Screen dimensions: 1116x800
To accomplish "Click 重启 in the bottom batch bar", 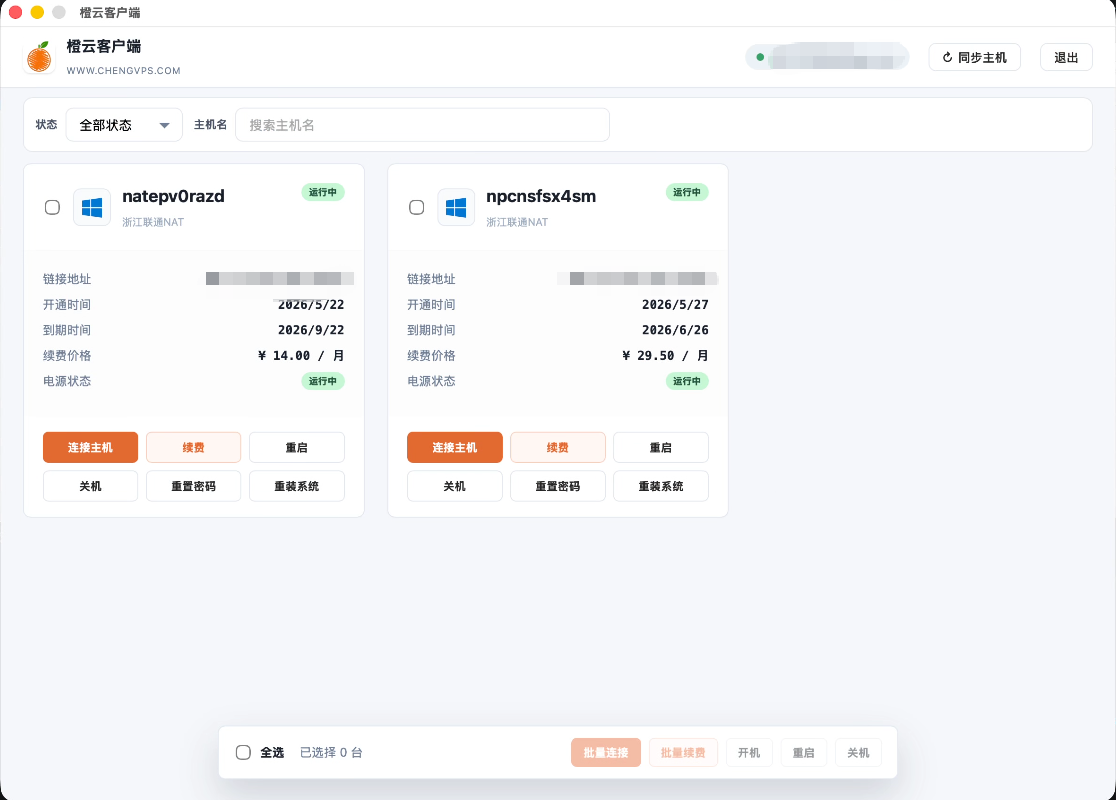I will coord(804,752).
